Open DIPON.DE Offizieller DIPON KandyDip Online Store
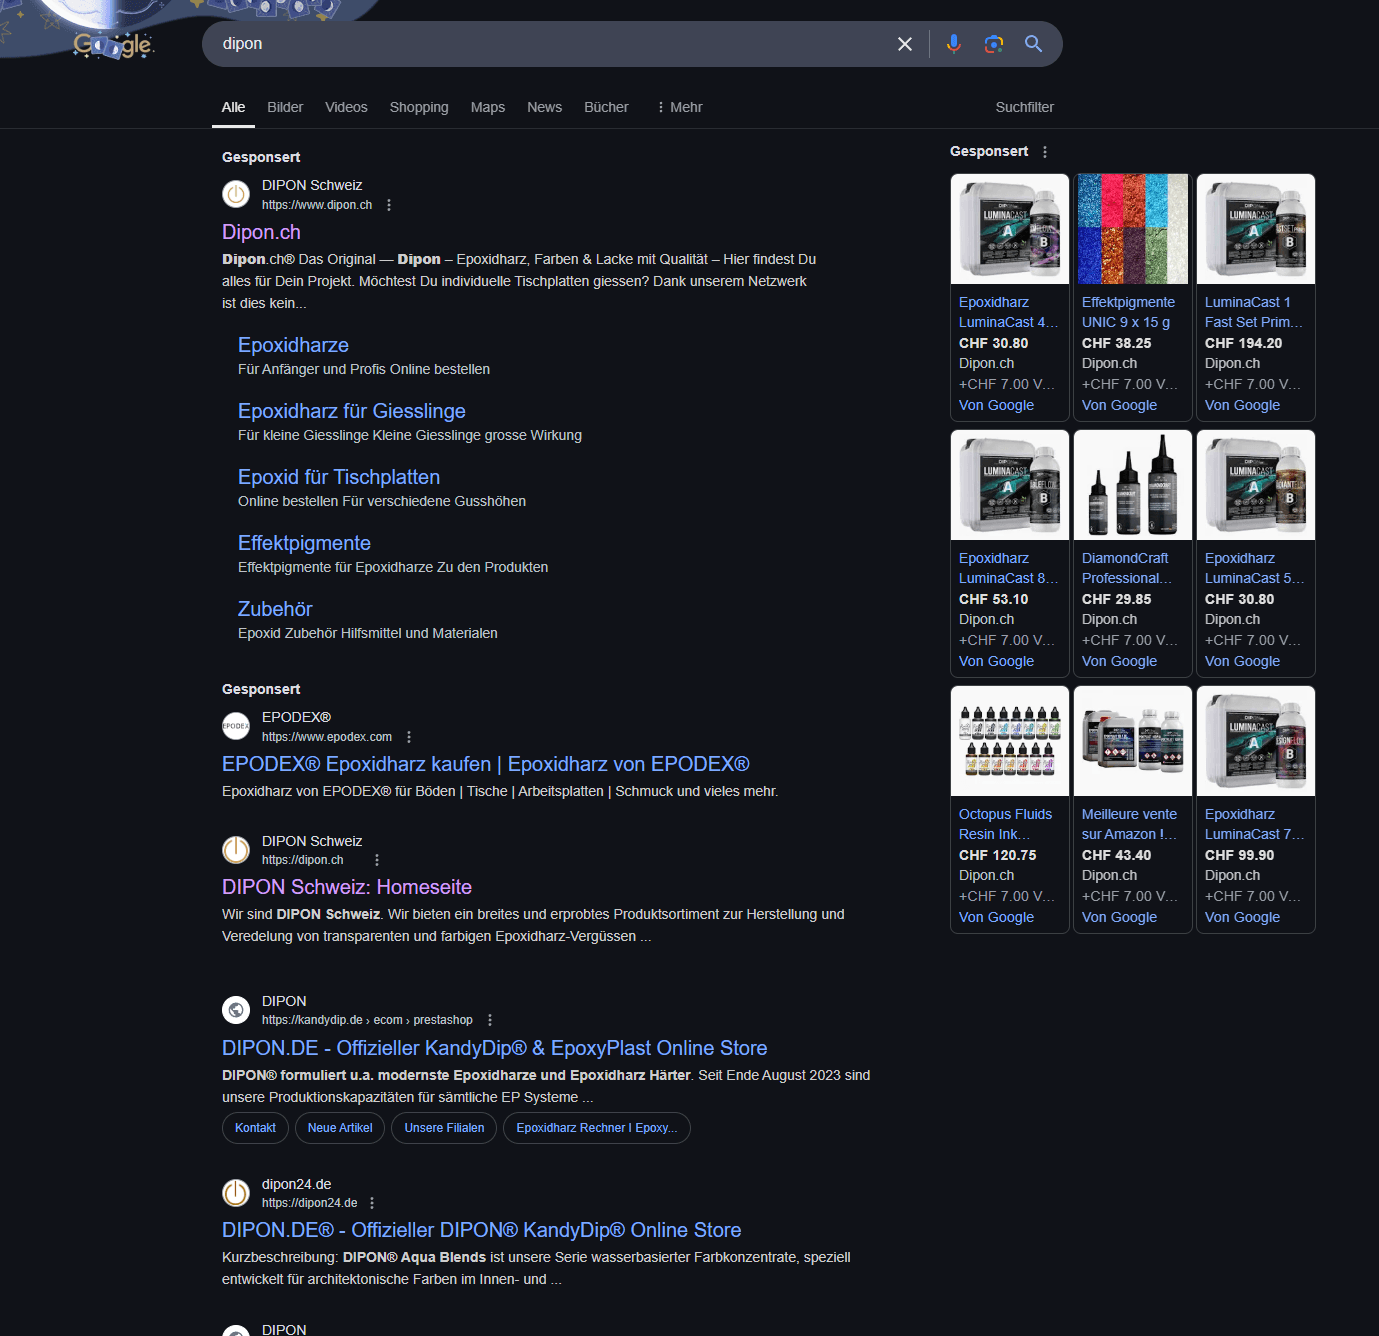1379x1336 pixels. (x=482, y=1230)
